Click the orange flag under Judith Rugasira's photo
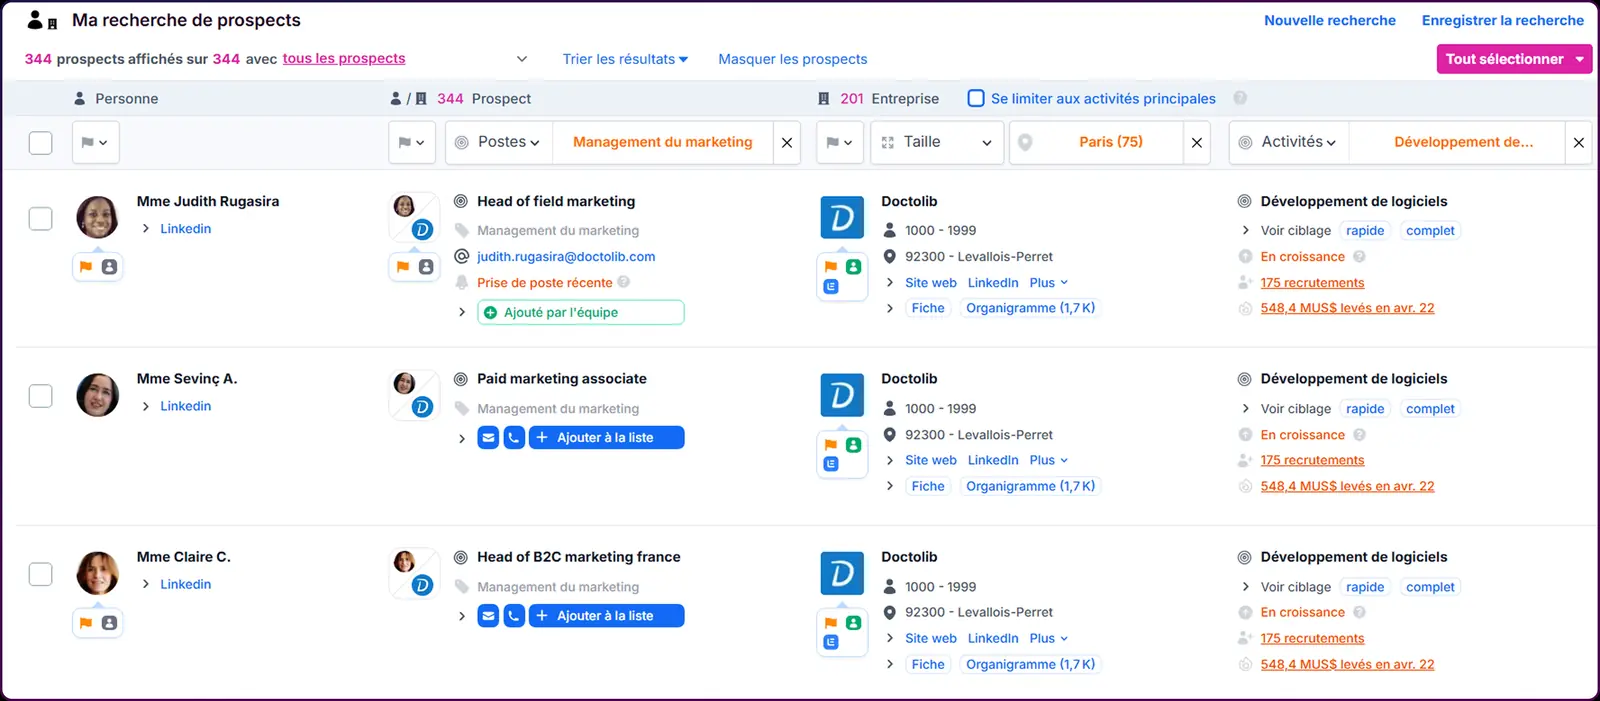This screenshot has width=1600, height=701. tap(86, 267)
